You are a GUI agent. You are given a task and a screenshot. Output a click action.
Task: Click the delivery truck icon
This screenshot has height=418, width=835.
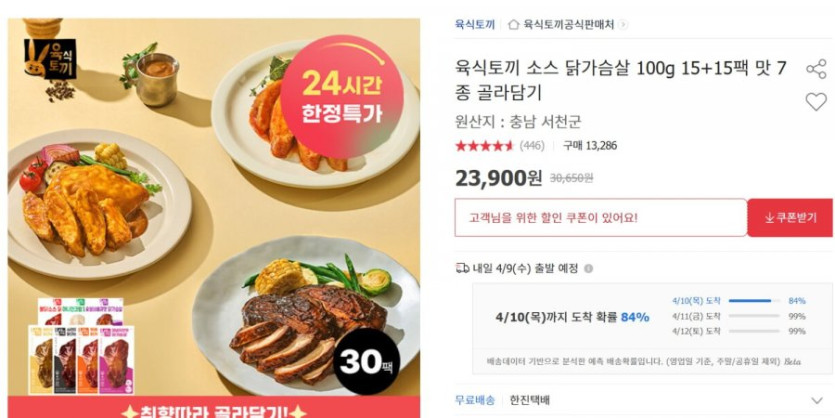pos(462,268)
